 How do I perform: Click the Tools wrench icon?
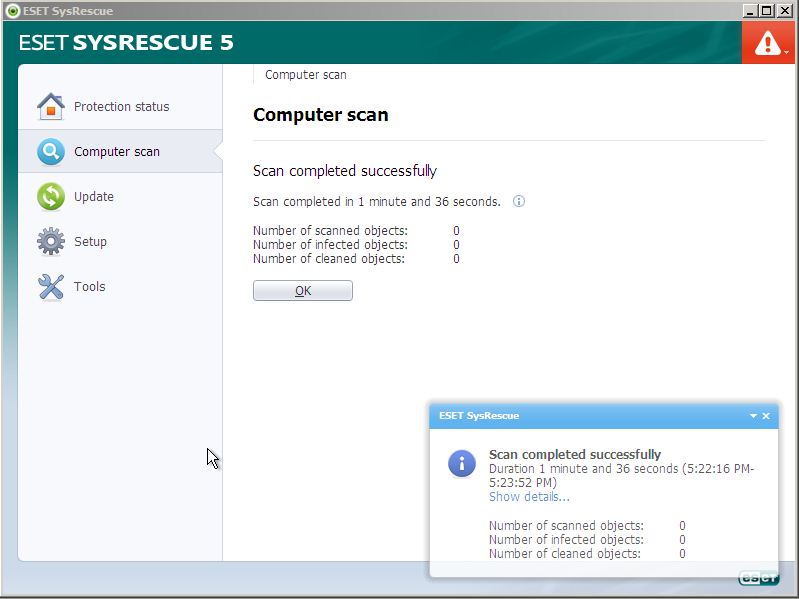[x=51, y=286]
